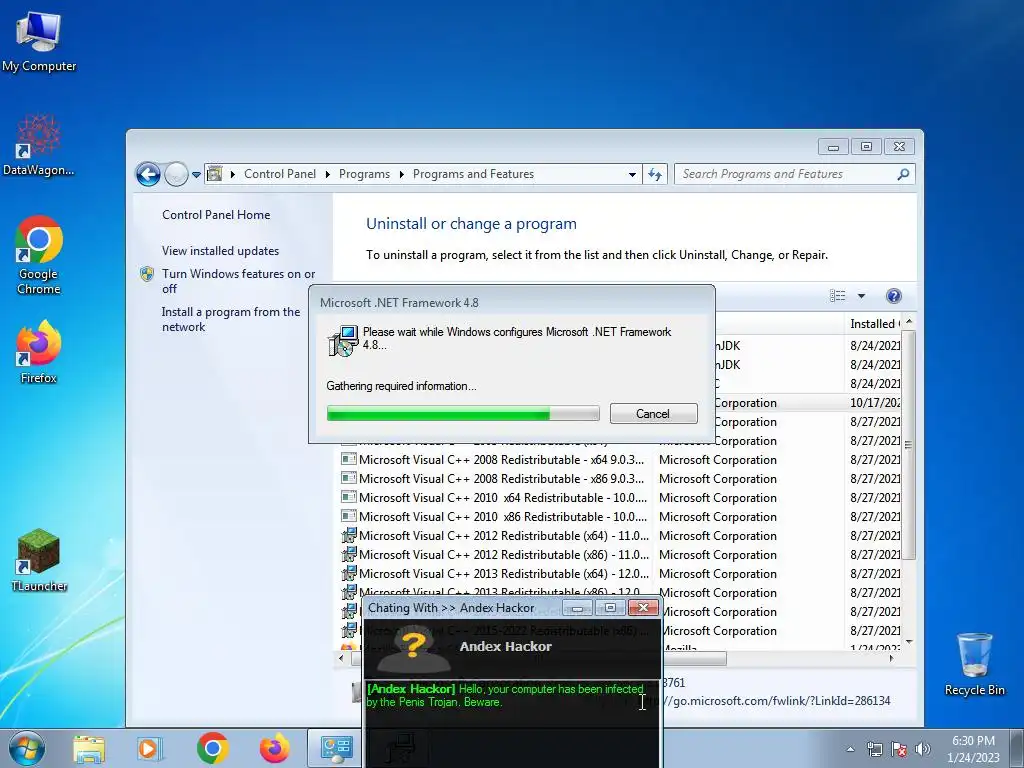The width and height of the screenshot is (1024, 768).
Task: Open the Programs and Features help icon
Action: [893, 296]
